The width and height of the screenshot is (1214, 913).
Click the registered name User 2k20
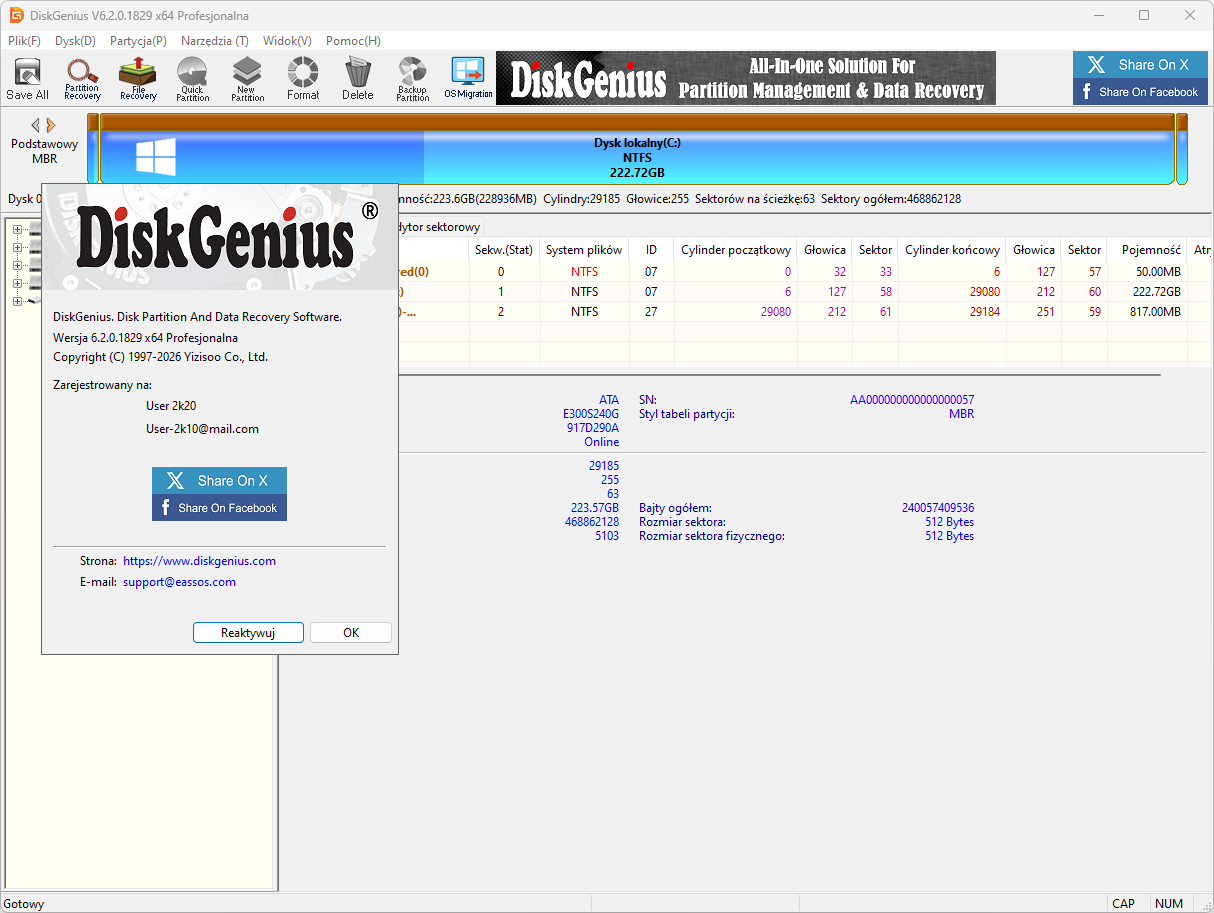(x=172, y=406)
